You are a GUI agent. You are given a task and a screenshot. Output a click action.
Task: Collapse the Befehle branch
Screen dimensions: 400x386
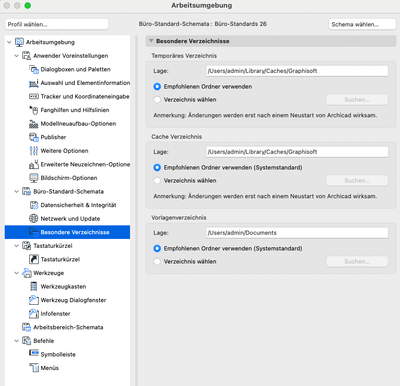click(x=16, y=341)
